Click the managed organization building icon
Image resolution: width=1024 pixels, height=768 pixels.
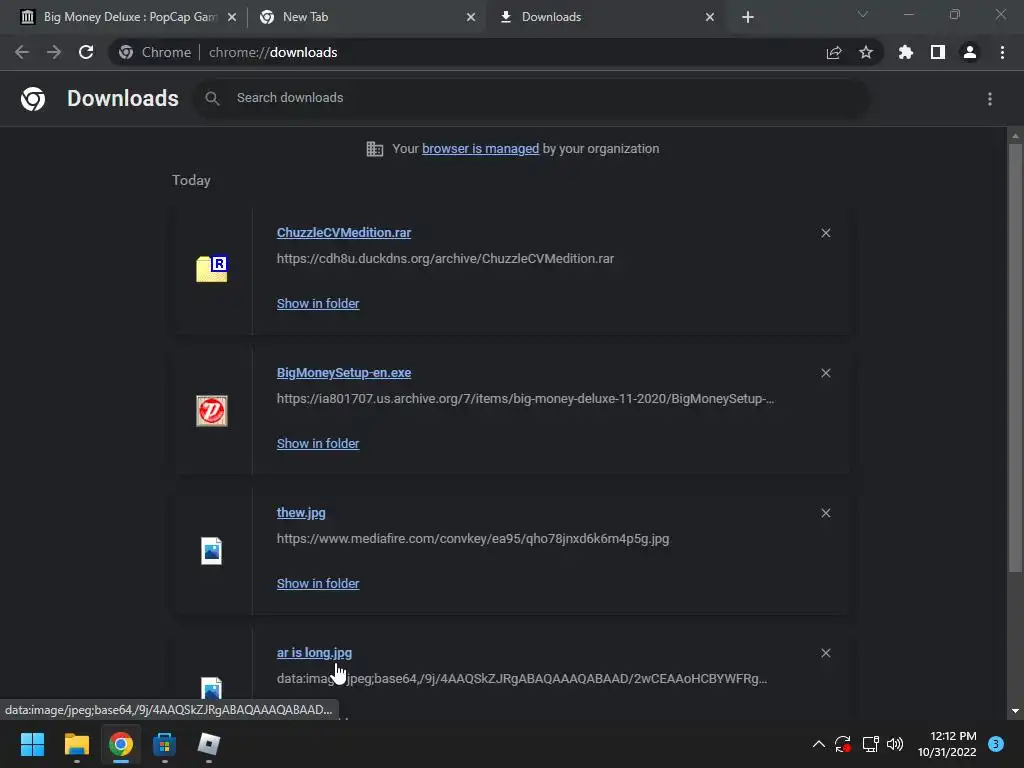pos(375,149)
